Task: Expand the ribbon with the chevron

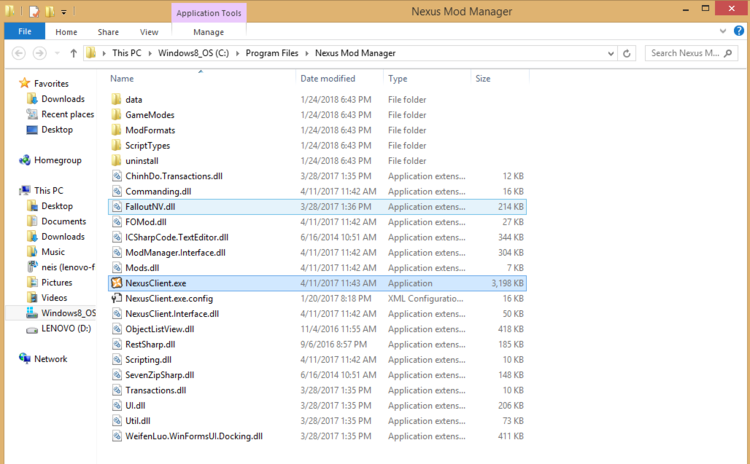Action: coord(723,31)
